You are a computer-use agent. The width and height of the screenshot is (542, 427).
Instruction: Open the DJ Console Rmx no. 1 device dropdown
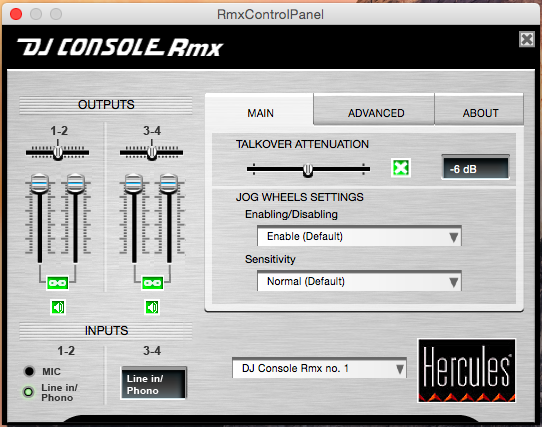coord(319,368)
